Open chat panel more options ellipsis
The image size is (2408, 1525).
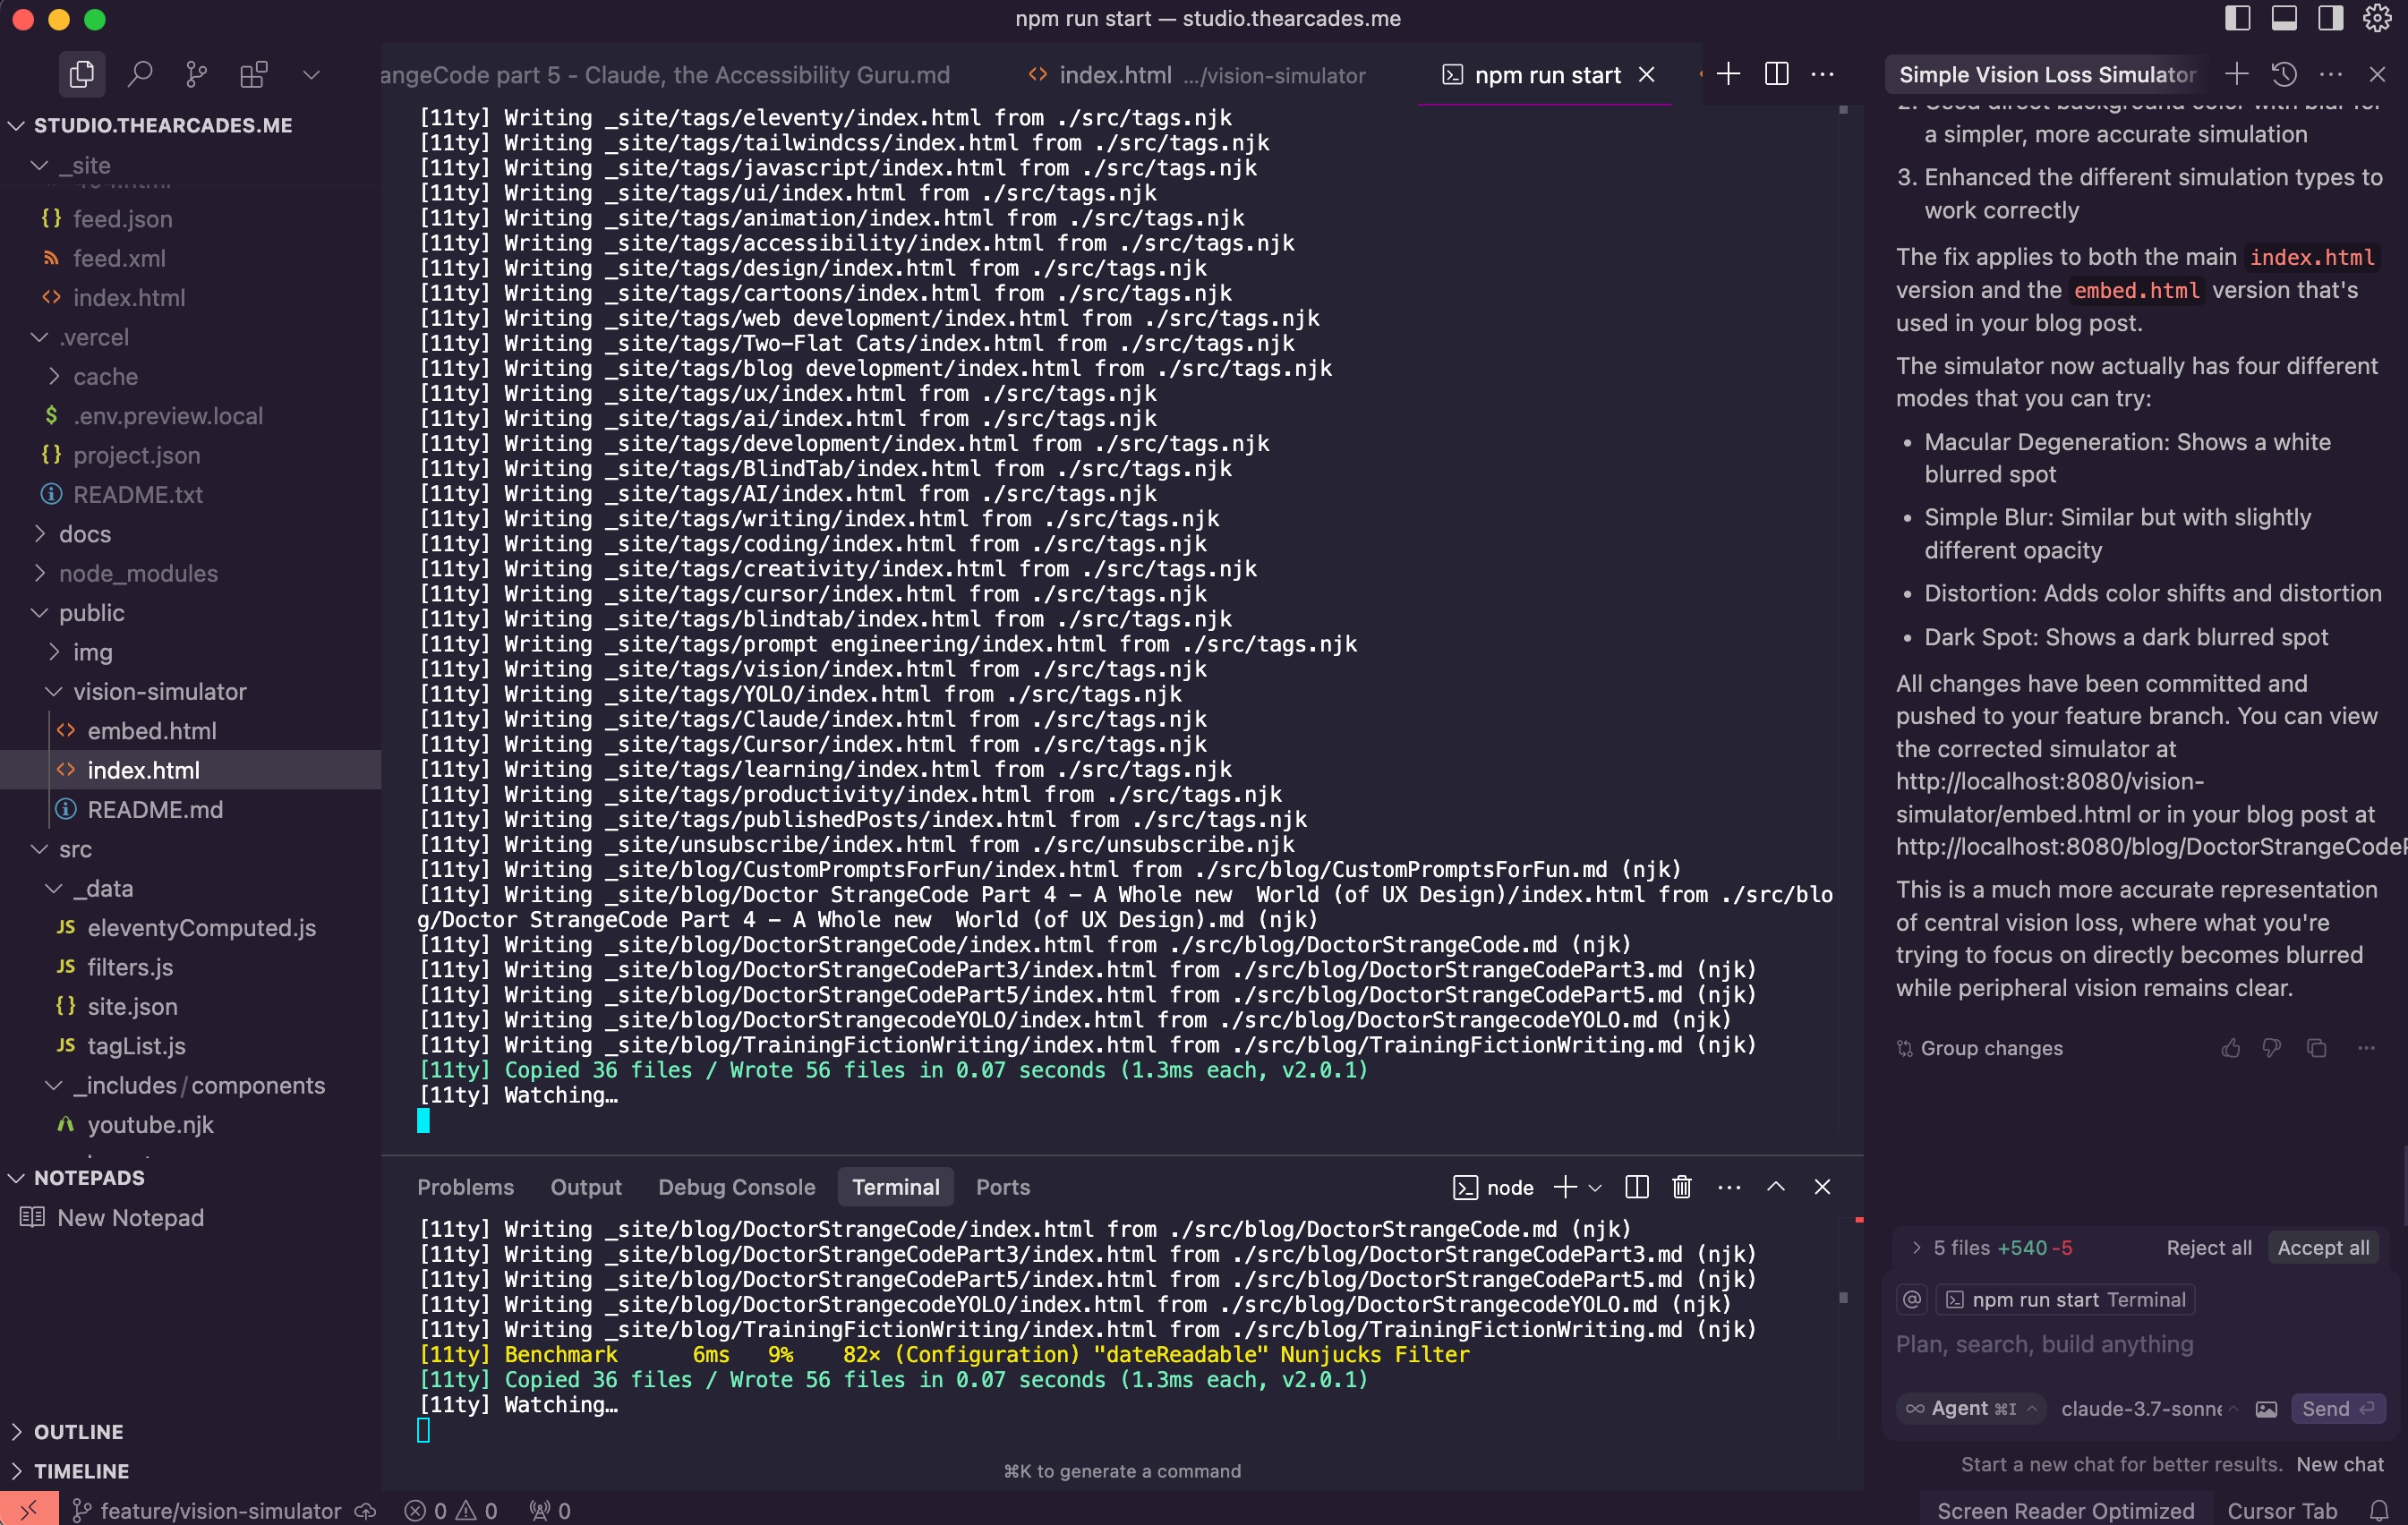click(2331, 74)
